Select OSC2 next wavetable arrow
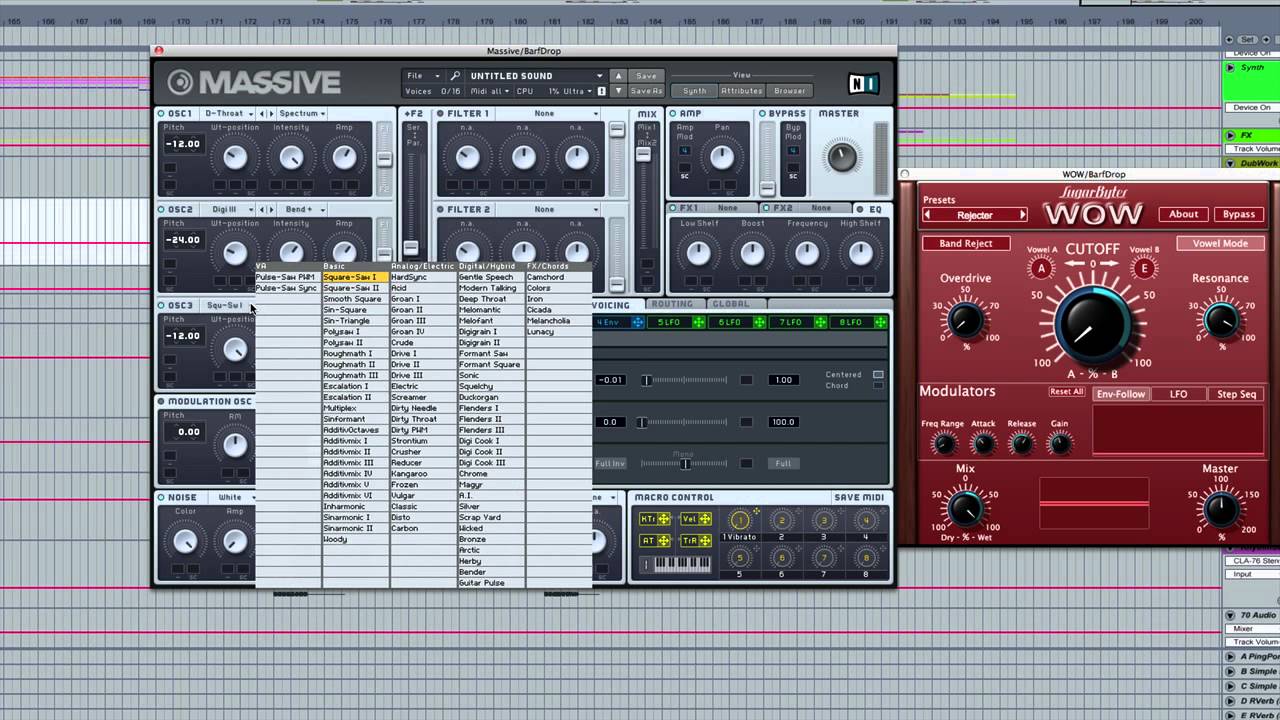 [x=272, y=210]
